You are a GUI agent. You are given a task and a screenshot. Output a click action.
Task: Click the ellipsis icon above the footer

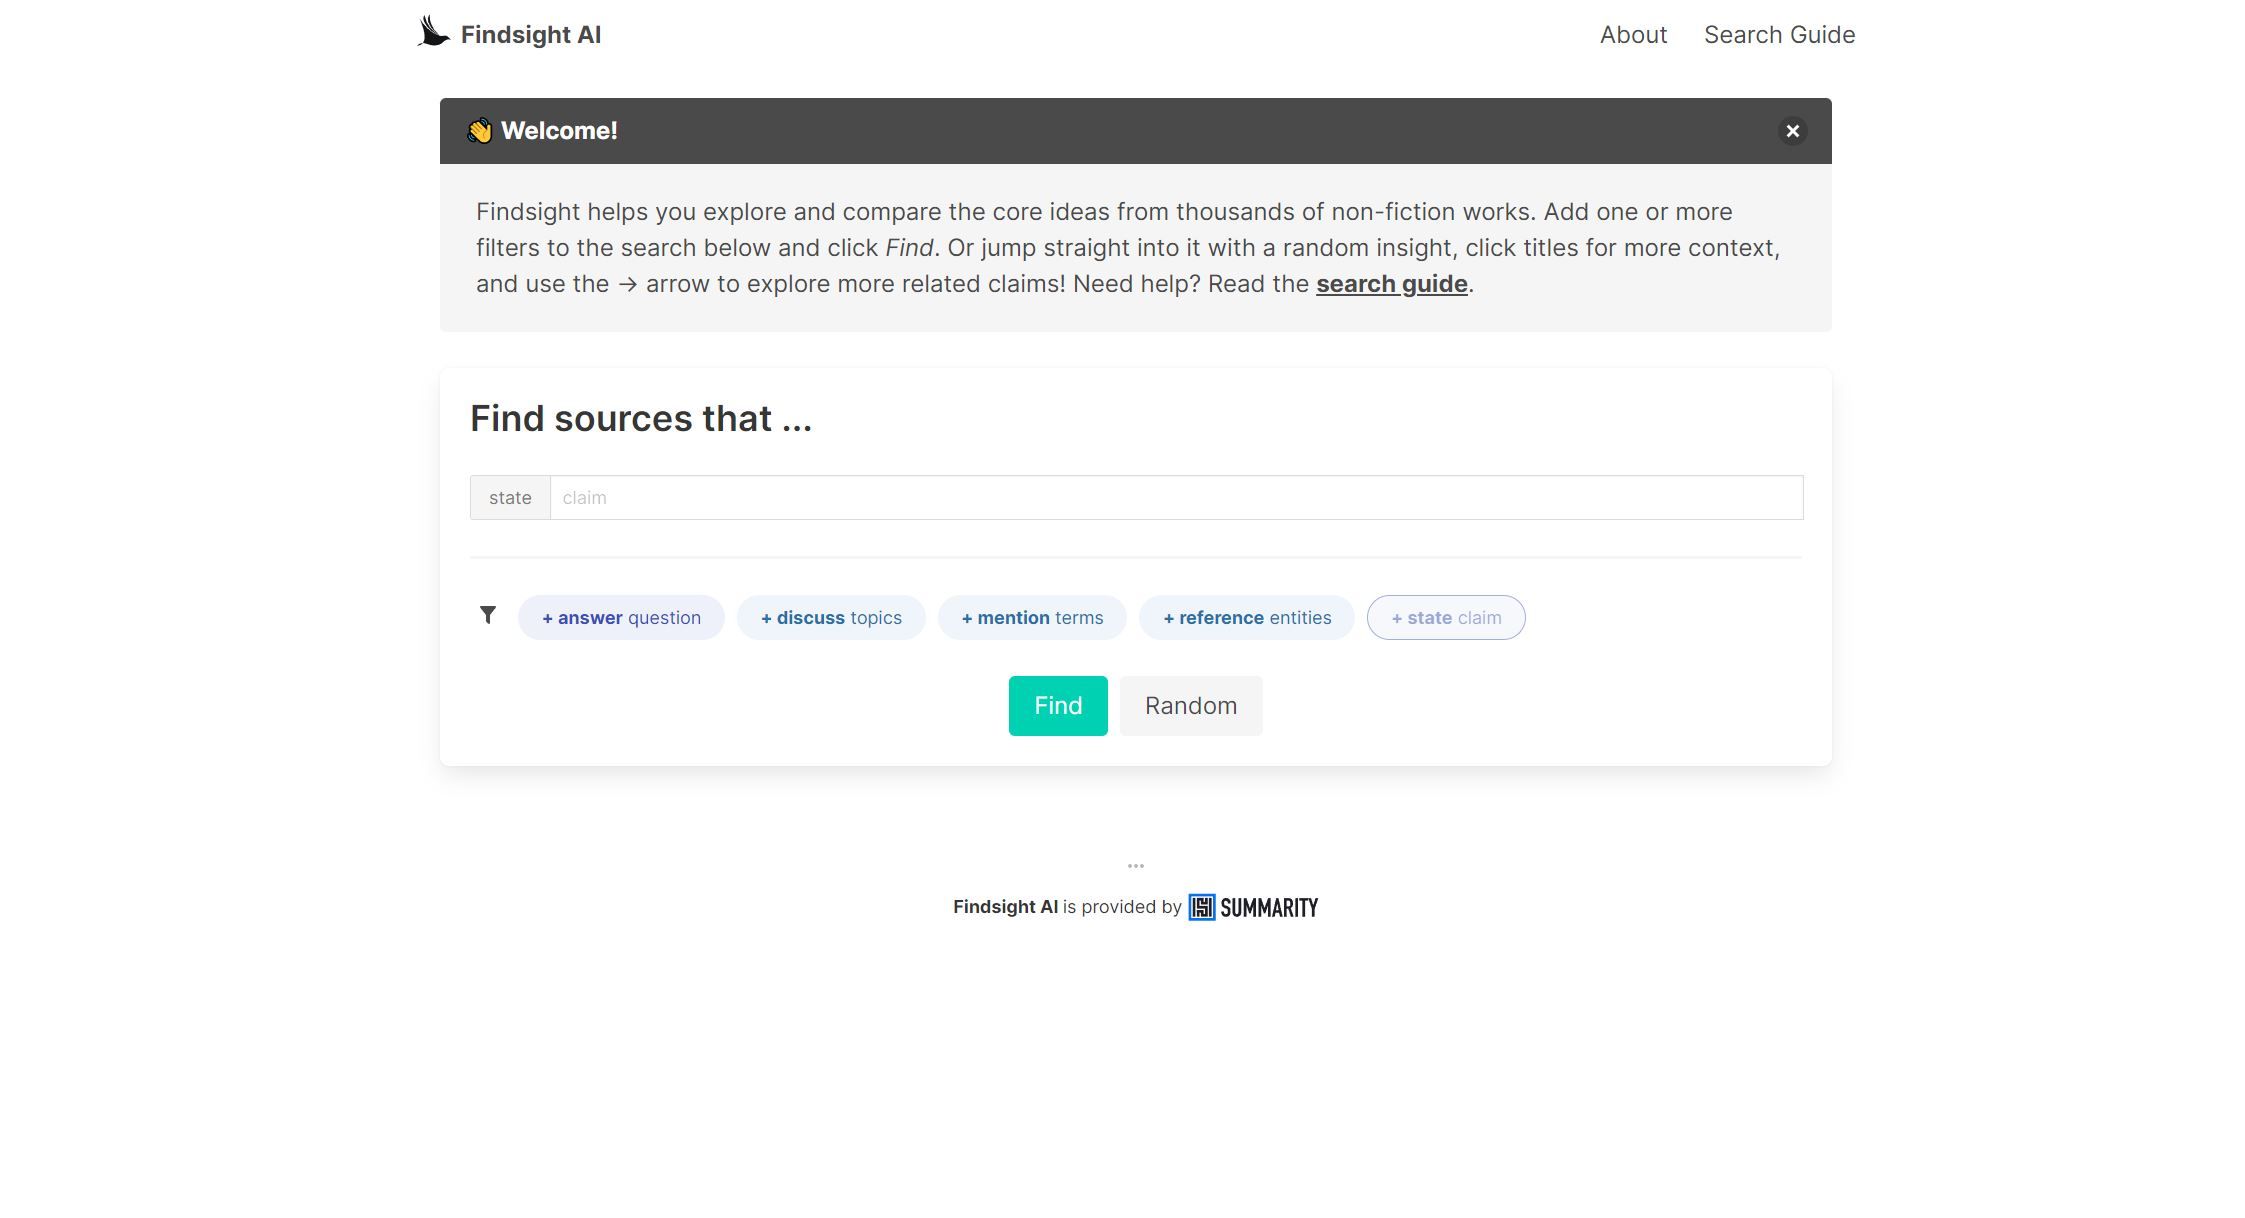click(x=1135, y=864)
